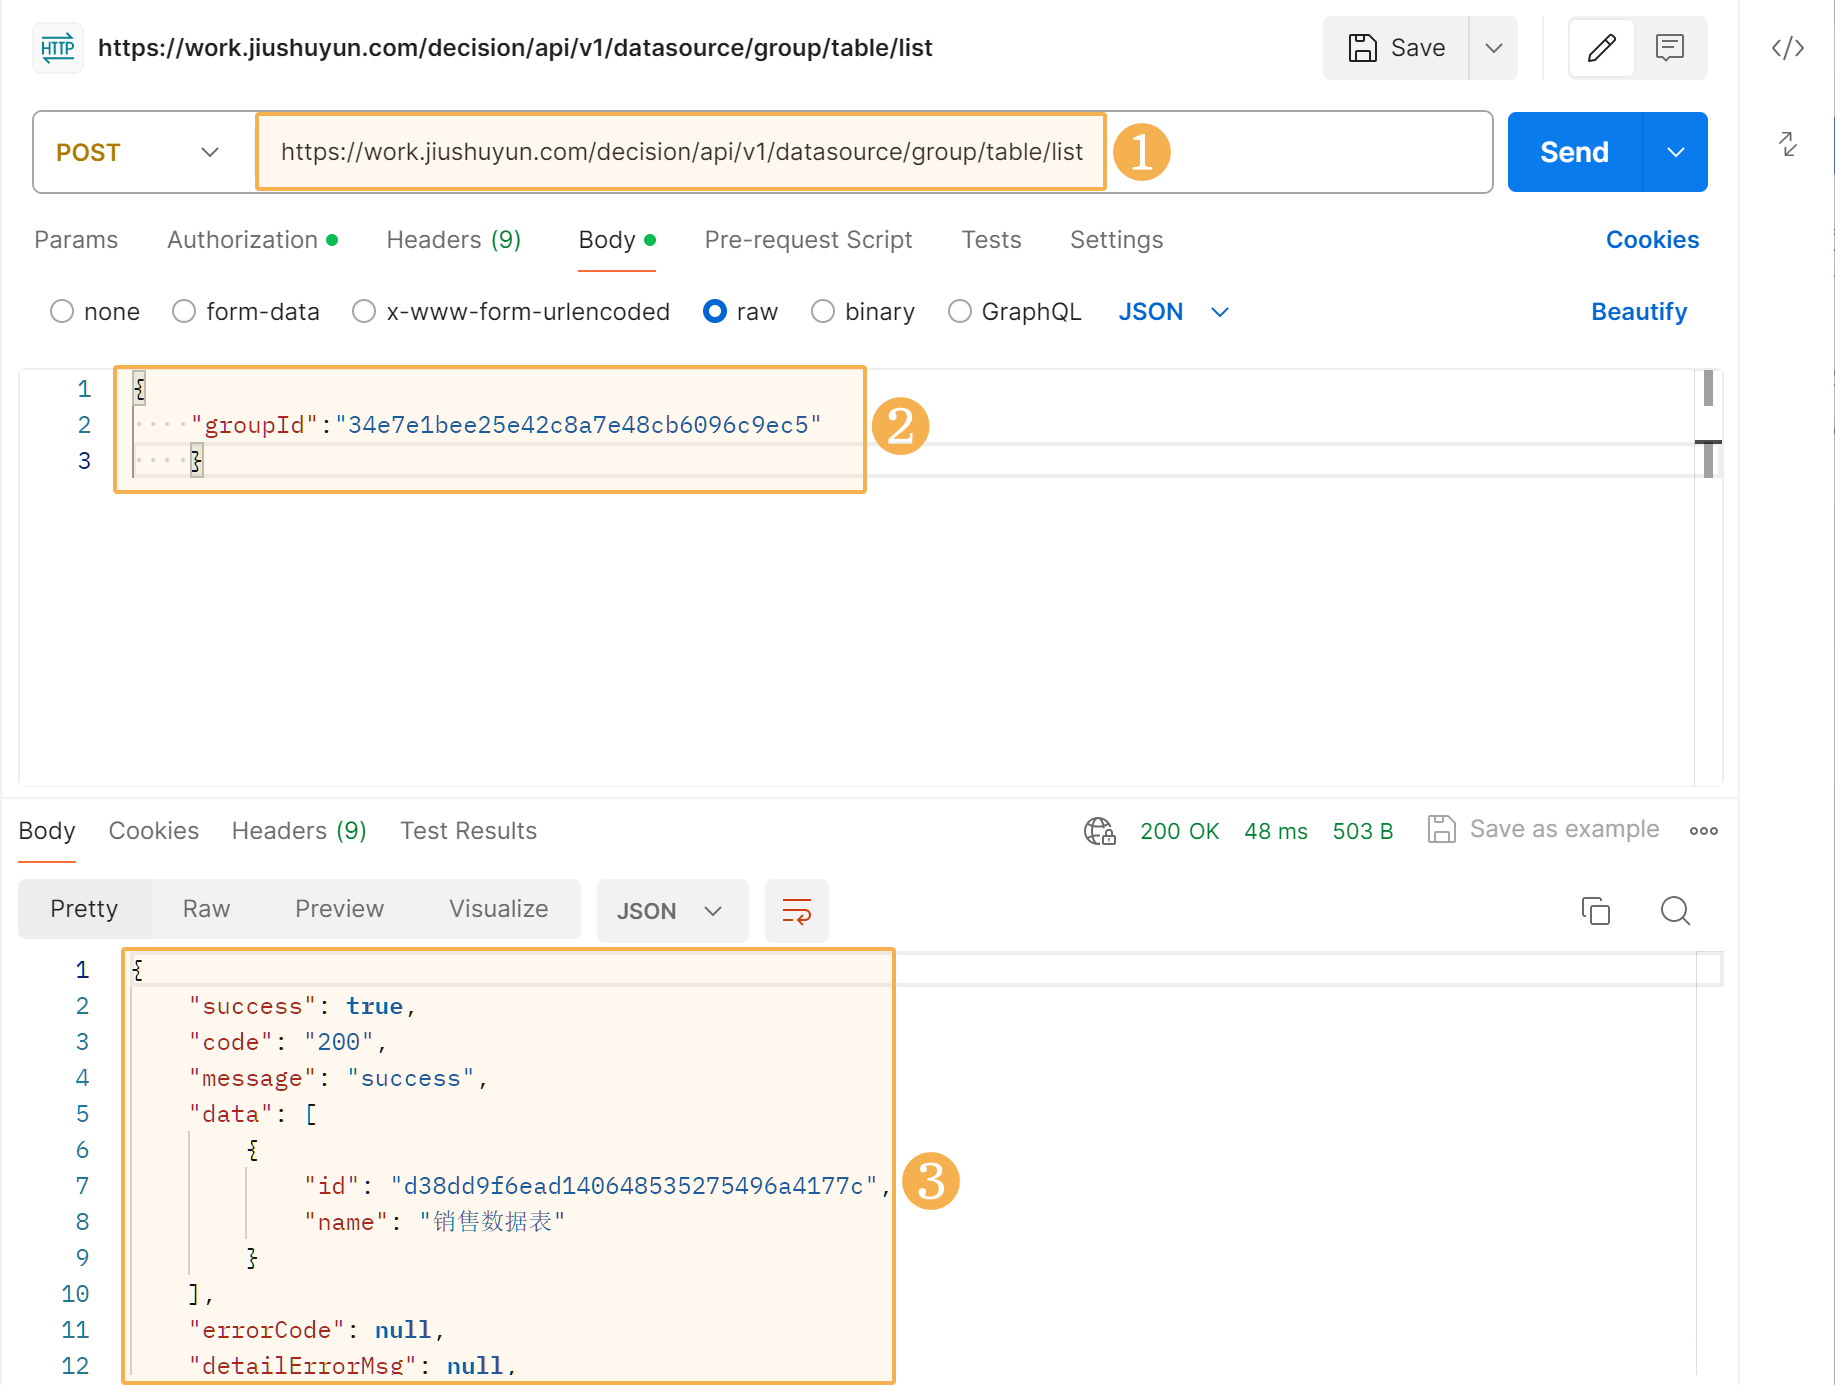Select the GraphQL radio button
The image size is (1835, 1385).
[960, 312]
